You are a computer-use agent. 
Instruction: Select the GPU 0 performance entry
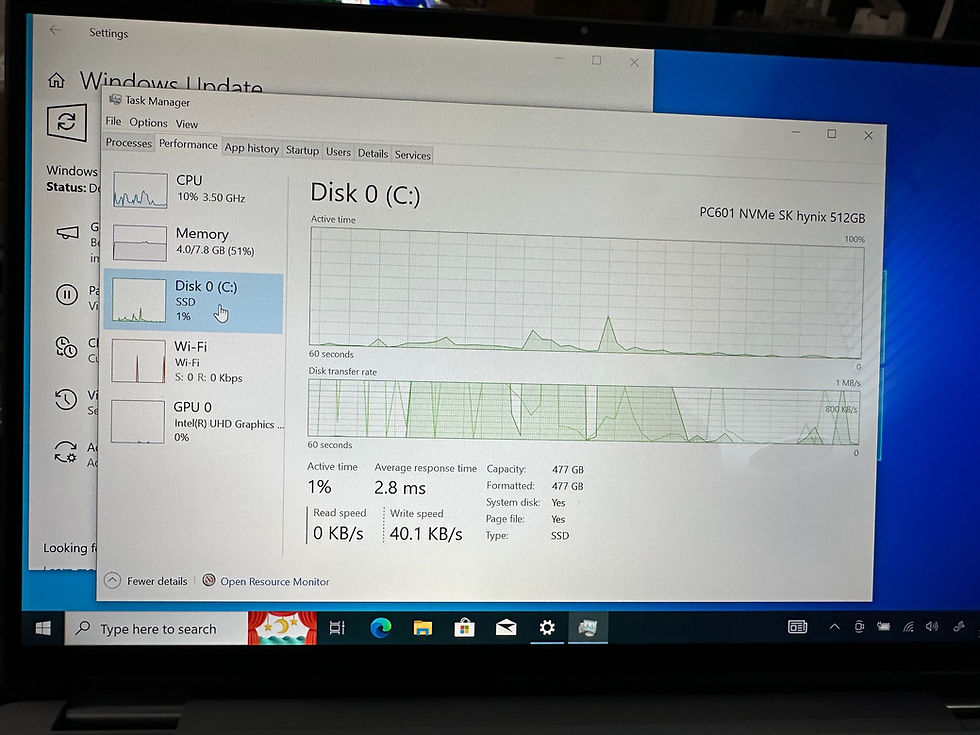coord(194,421)
